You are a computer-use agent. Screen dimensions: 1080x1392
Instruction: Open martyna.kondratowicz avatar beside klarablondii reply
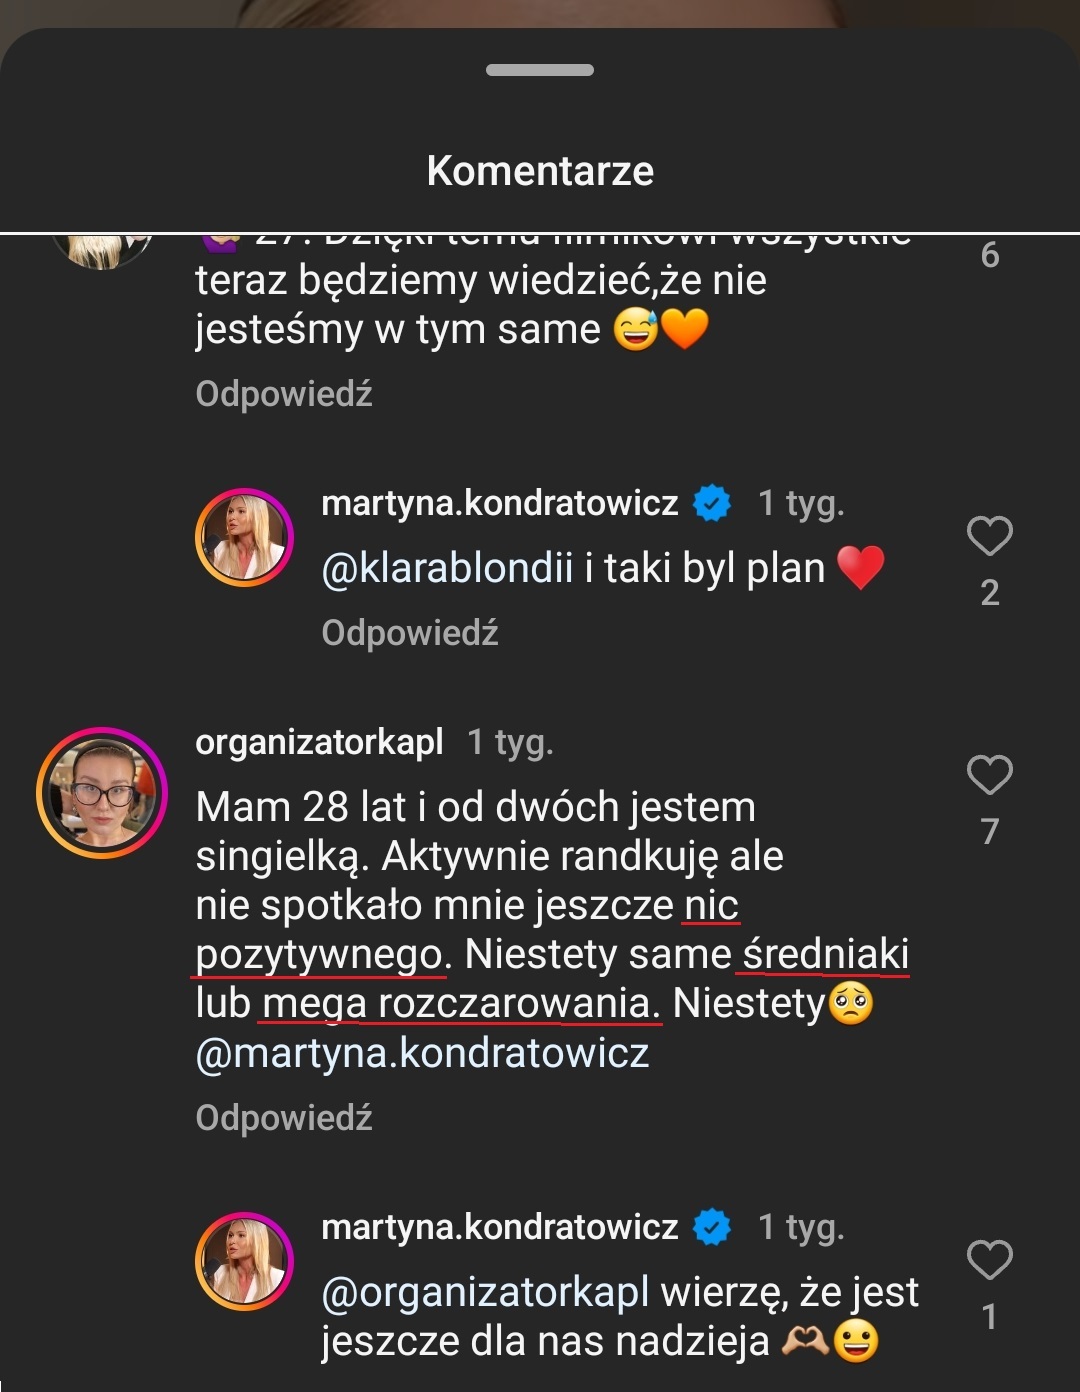coord(244,537)
